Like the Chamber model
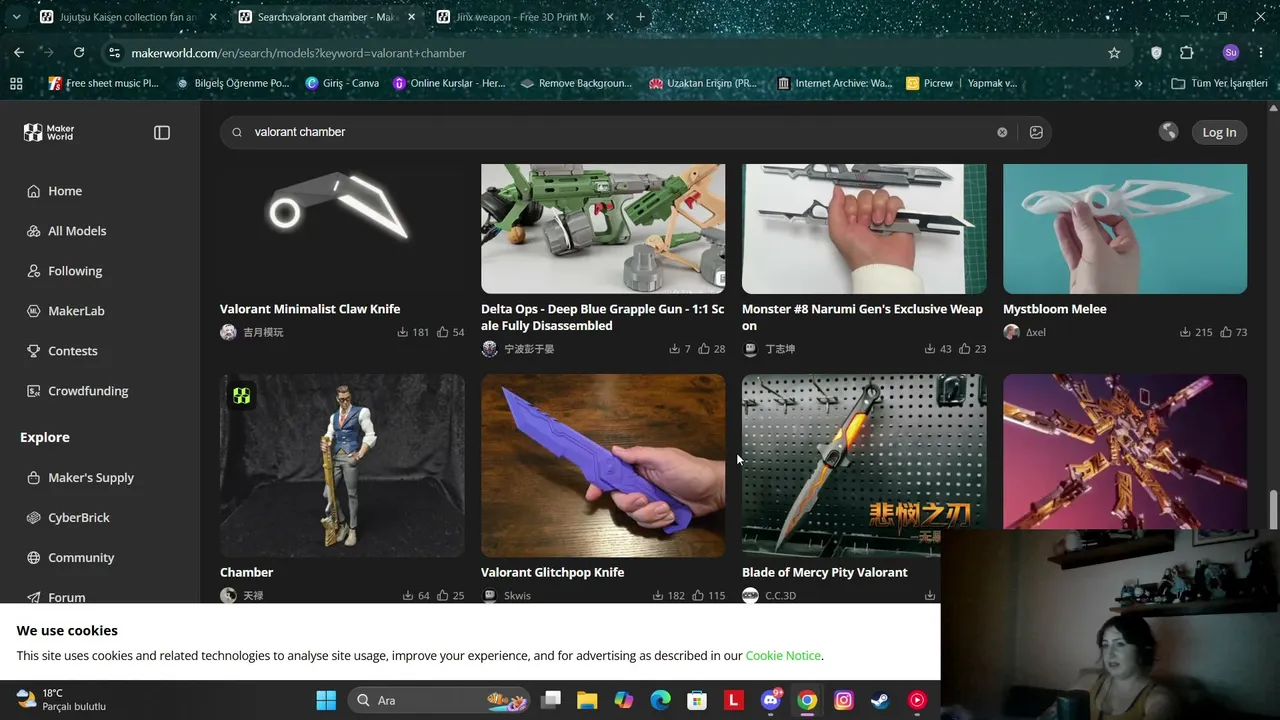This screenshot has height=720, width=1280. (443, 595)
